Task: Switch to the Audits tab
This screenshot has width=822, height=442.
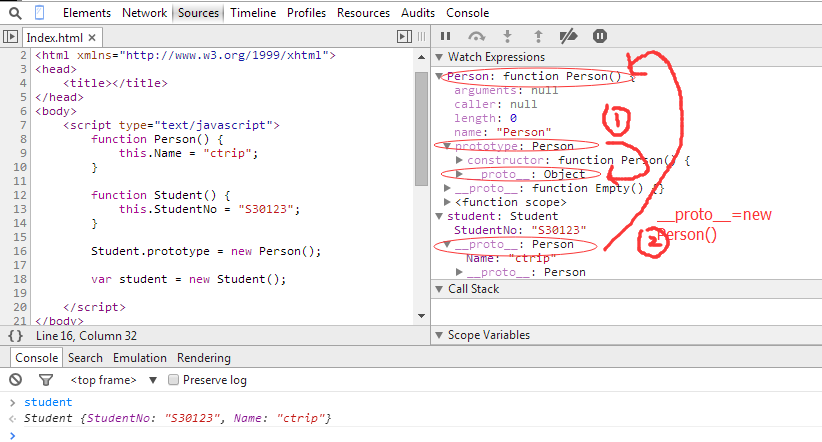Action: pyautogui.click(x=418, y=13)
